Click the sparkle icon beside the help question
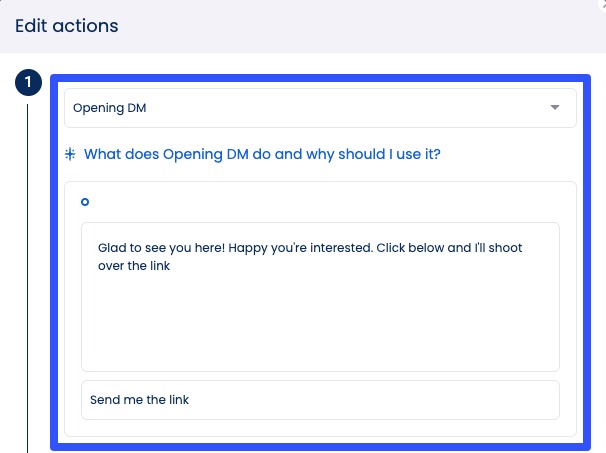 click(70, 155)
